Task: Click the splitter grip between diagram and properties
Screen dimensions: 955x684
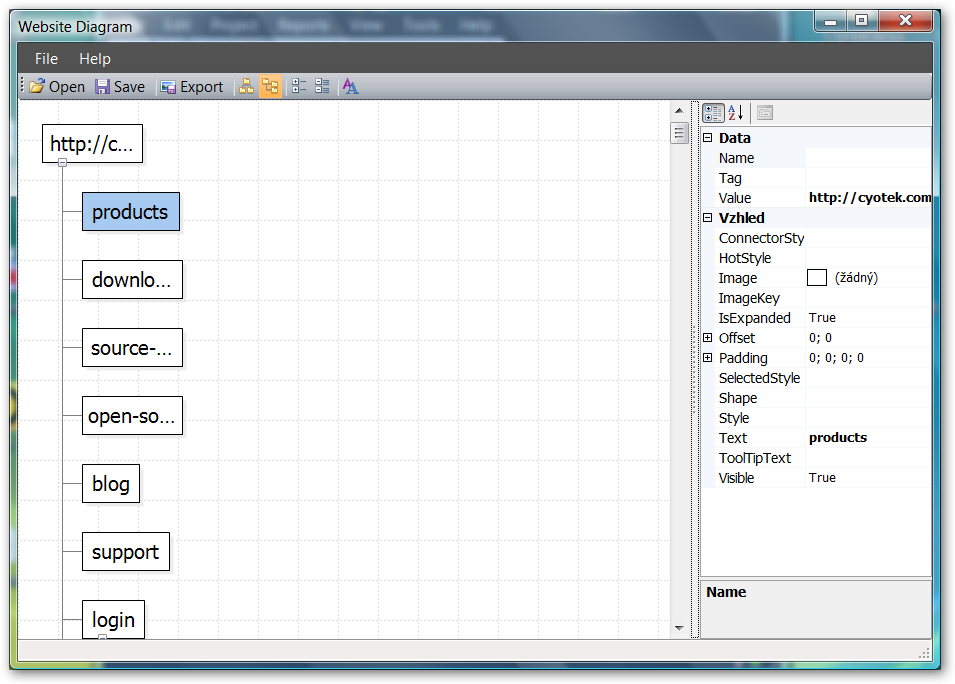Action: click(x=694, y=370)
